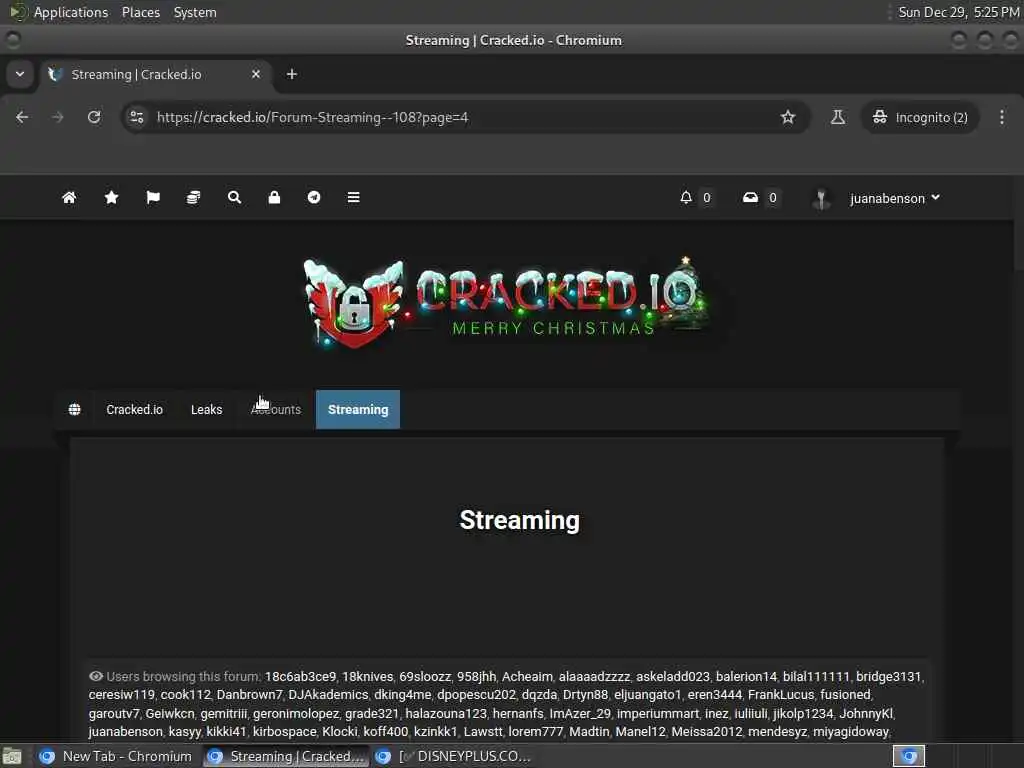Select the Streaming breadcrumb tab
The height and width of the screenshot is (768, 1024).
coord(358,409)
